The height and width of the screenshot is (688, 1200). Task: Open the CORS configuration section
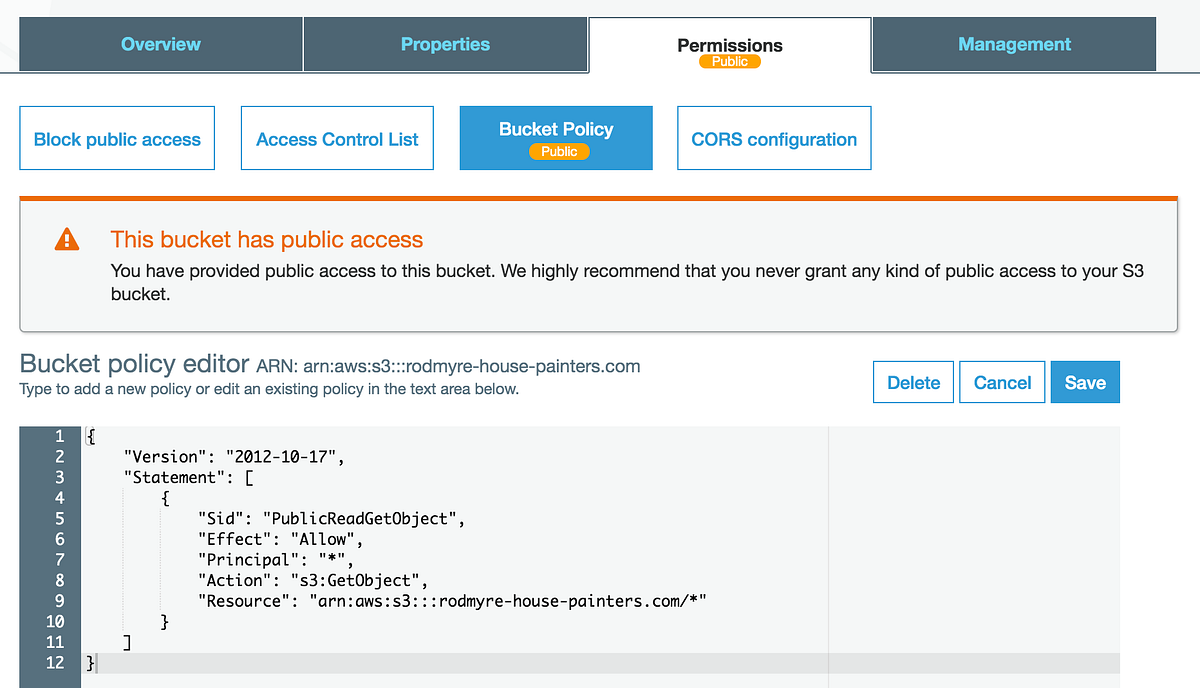pos(774,138)
